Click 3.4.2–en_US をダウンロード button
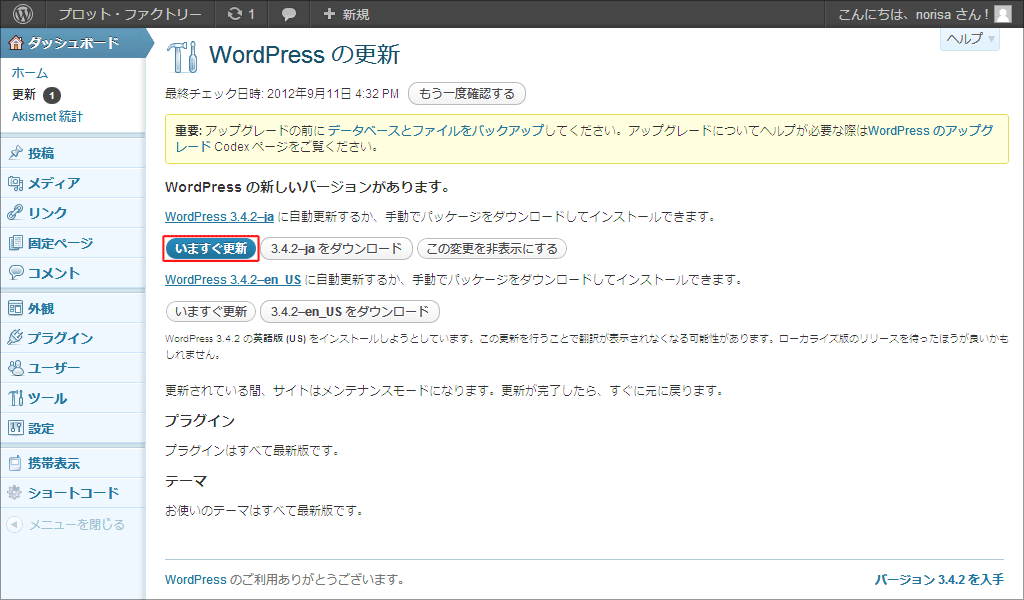This screenshot has width=1024, height=600. 350,311
